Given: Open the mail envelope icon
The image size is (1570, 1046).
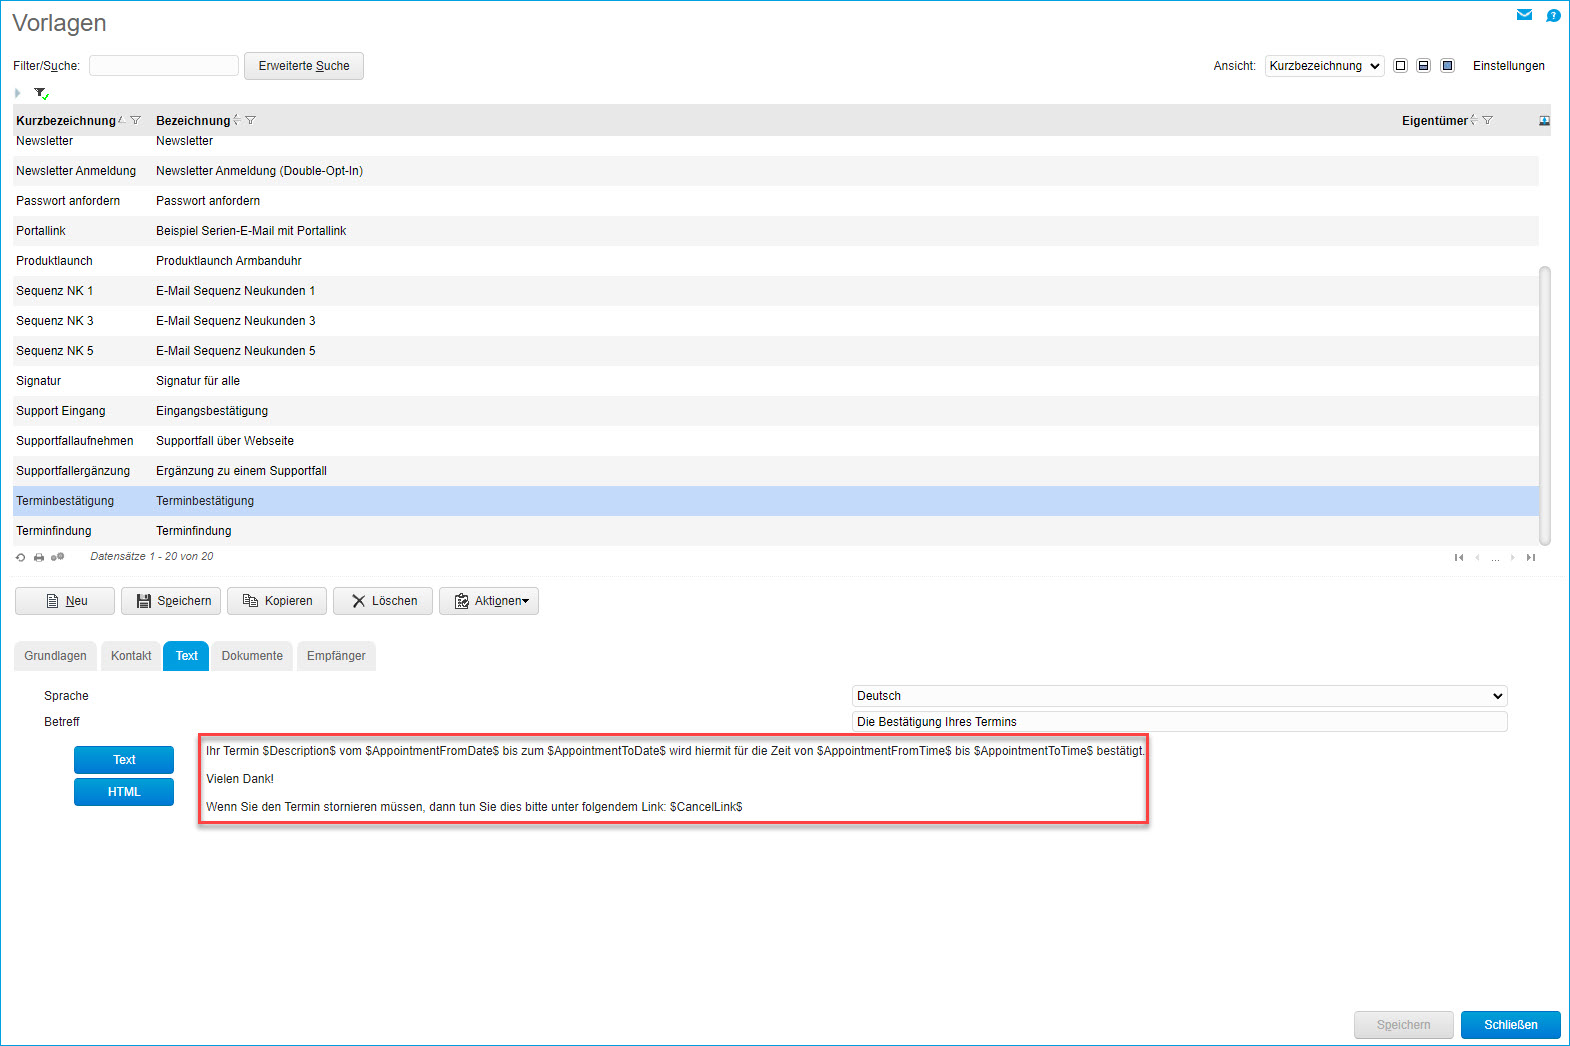Looking at the screenshot, I should coord(1524,15).
